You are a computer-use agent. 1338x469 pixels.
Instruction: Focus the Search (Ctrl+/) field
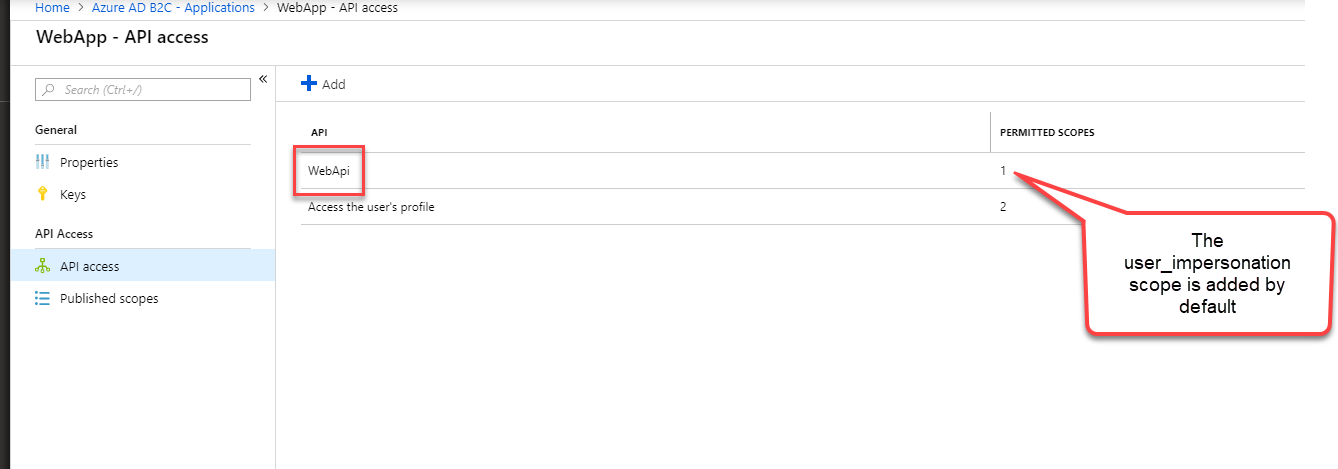point(143,90)
